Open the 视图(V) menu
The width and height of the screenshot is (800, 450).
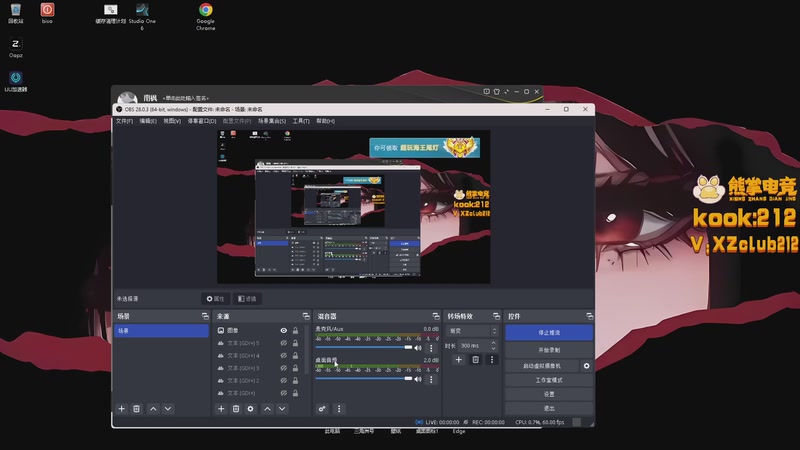click(172, 121)
